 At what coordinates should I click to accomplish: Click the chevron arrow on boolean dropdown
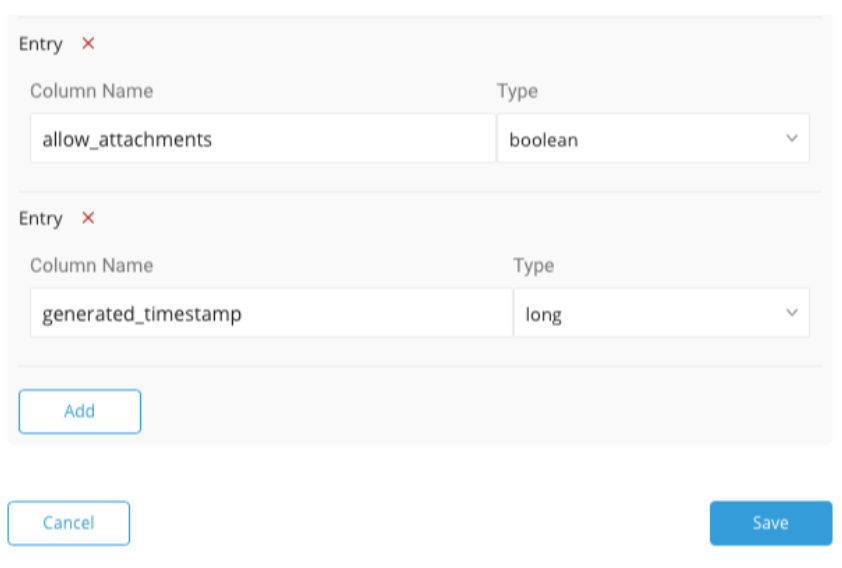tap(792, 139)
